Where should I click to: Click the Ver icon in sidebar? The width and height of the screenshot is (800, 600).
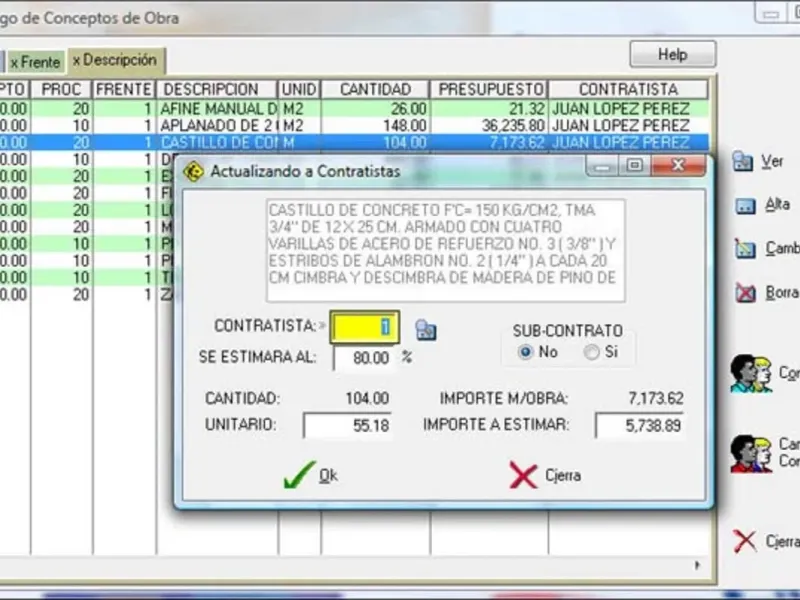click(743, 162)
